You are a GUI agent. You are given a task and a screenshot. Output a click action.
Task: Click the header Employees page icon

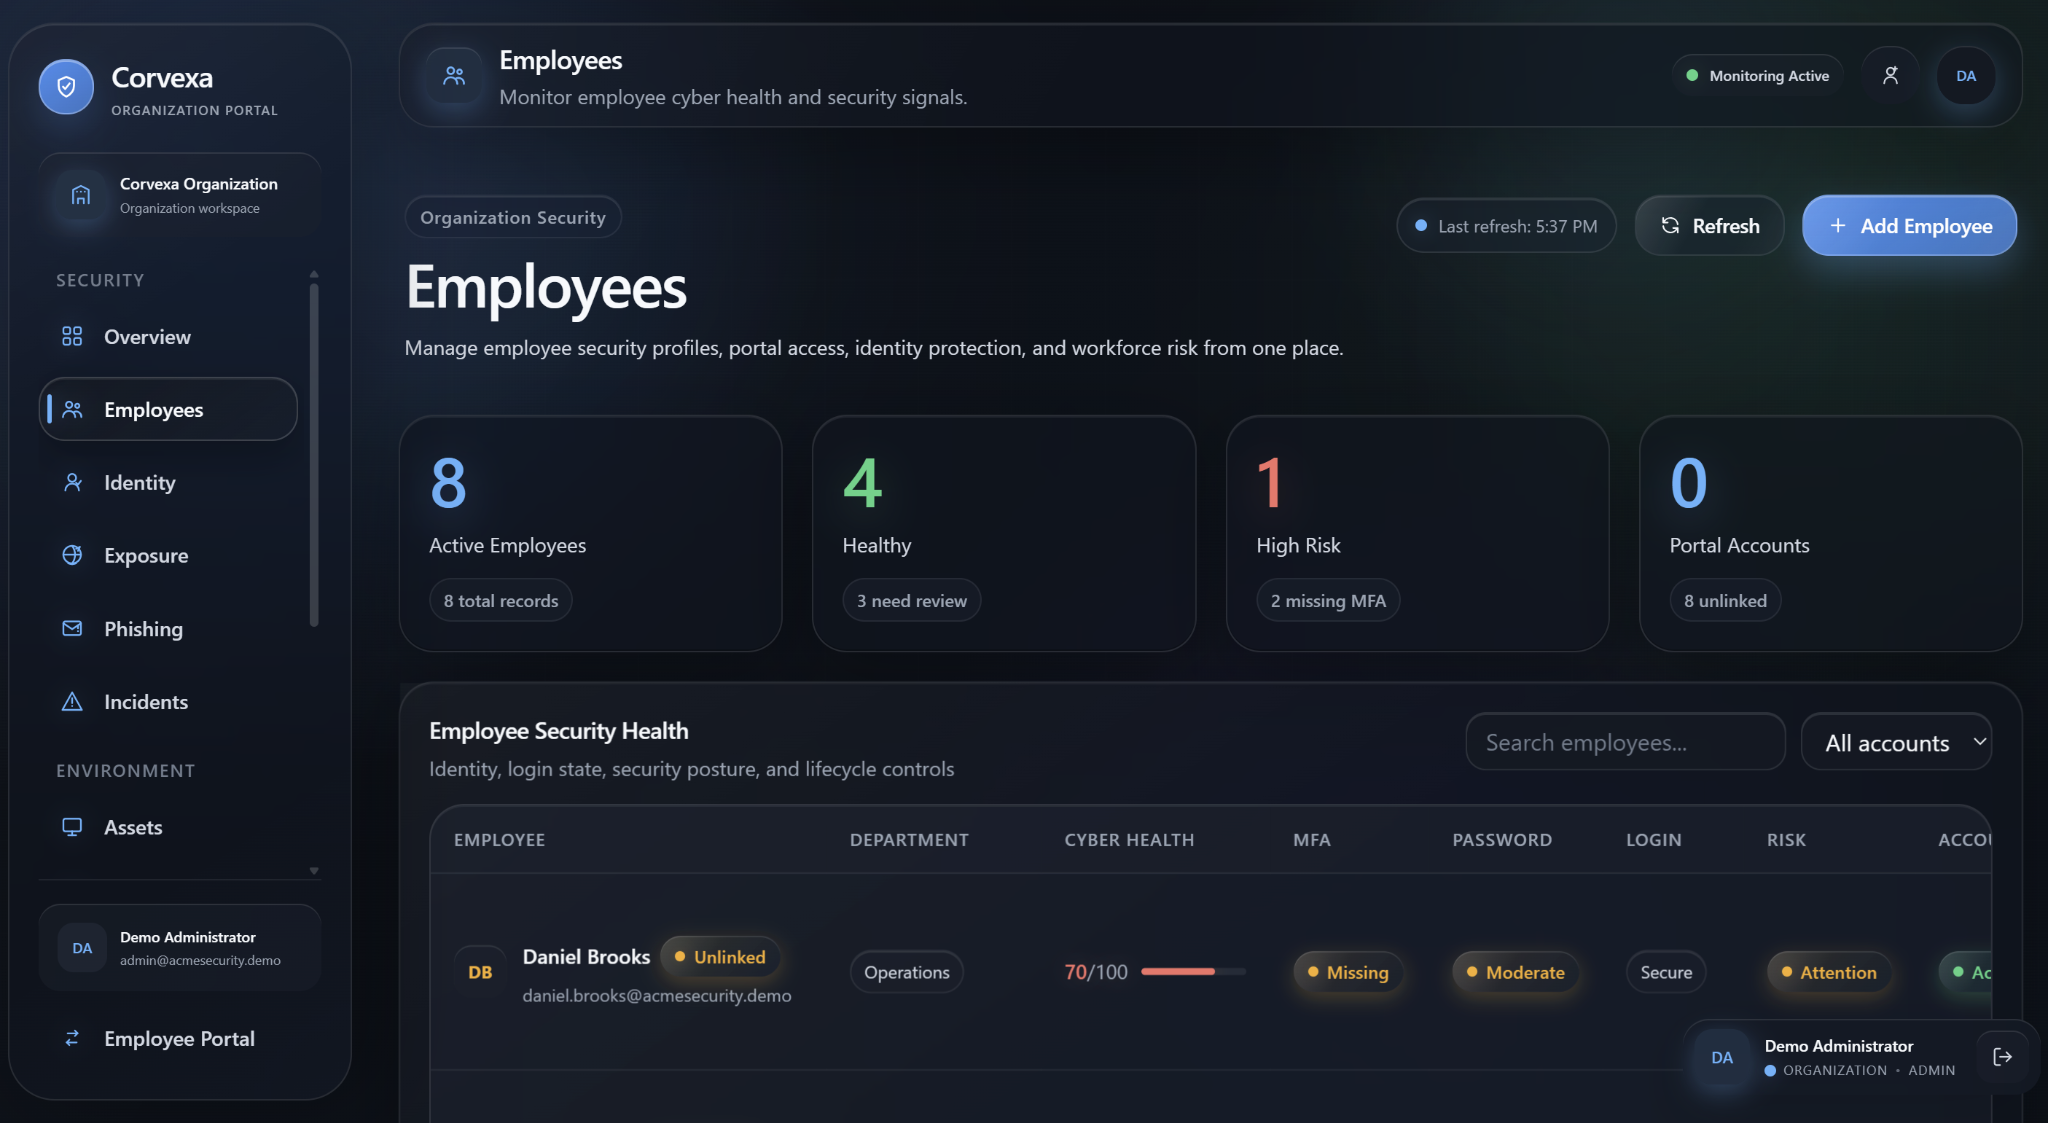454,76
